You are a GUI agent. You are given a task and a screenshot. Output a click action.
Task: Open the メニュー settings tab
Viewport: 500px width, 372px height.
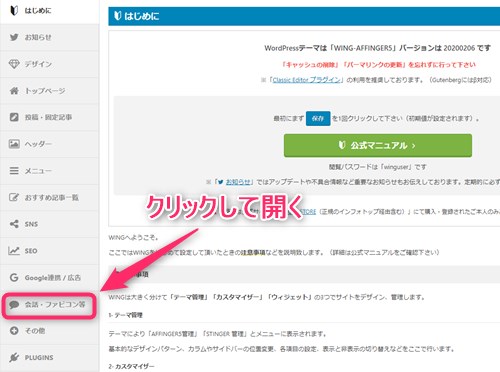[x=49, y=171]
